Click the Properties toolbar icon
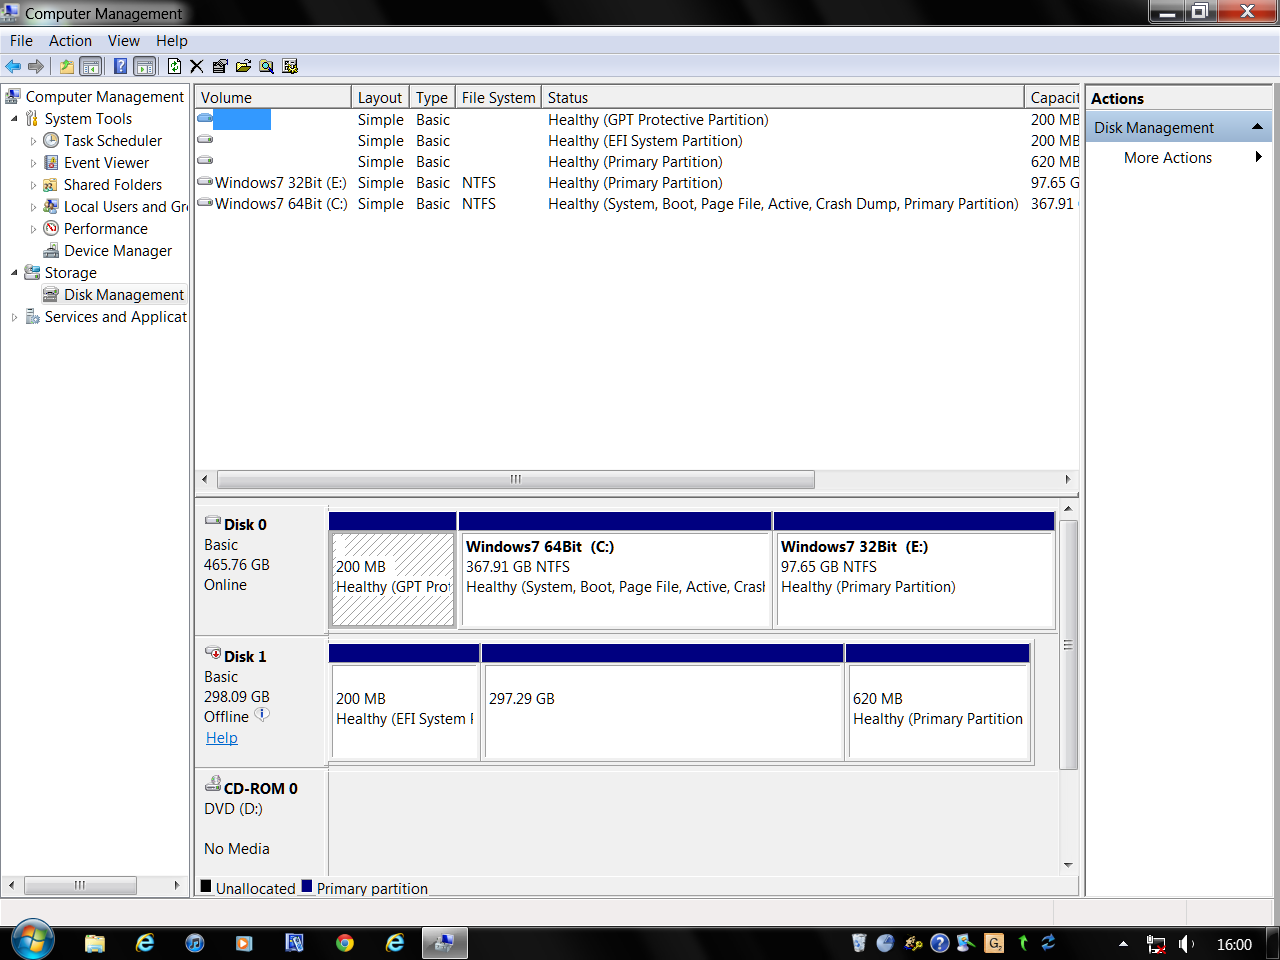The image size is (1280, 960). (x=220, y=67)
